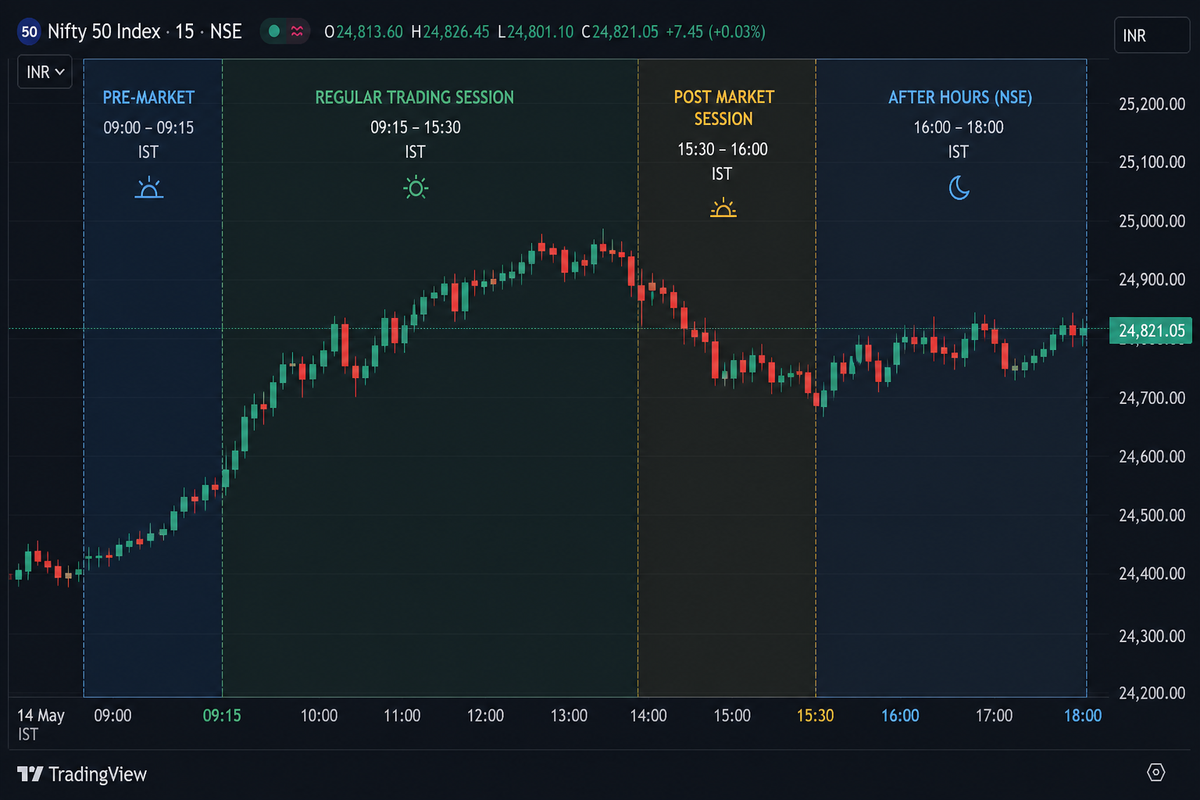Screen dimensions: 1200x800
Task: Click the pink wave data-status icon
Action: (297, 32)
